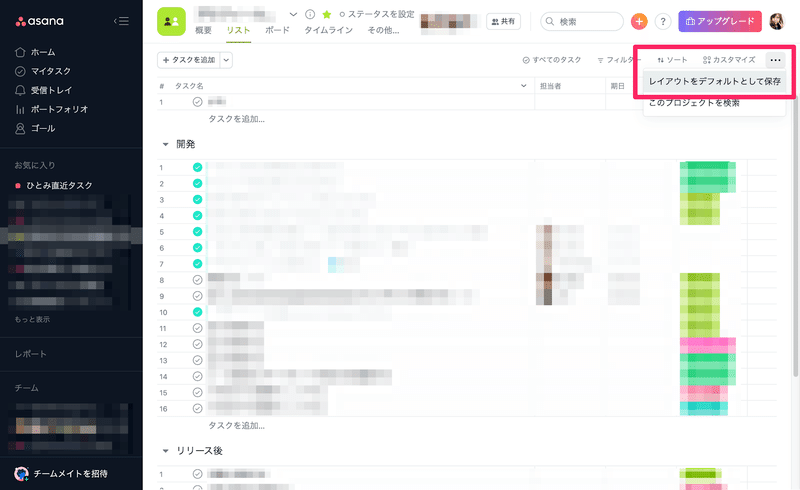Click the pink tag on task 12
The width and height of the screenshot is (800, 490).
pos(708,345)
